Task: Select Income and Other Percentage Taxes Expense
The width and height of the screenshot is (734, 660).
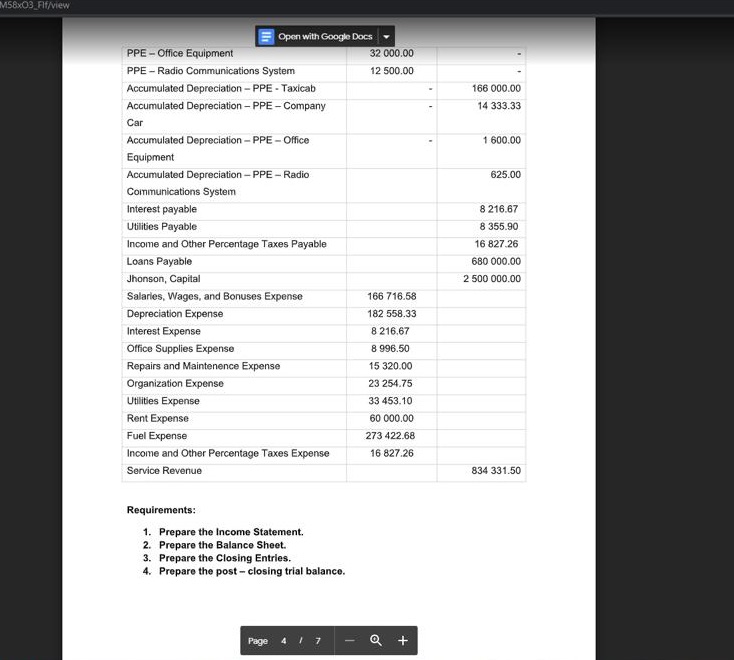Action: point(228,453)
